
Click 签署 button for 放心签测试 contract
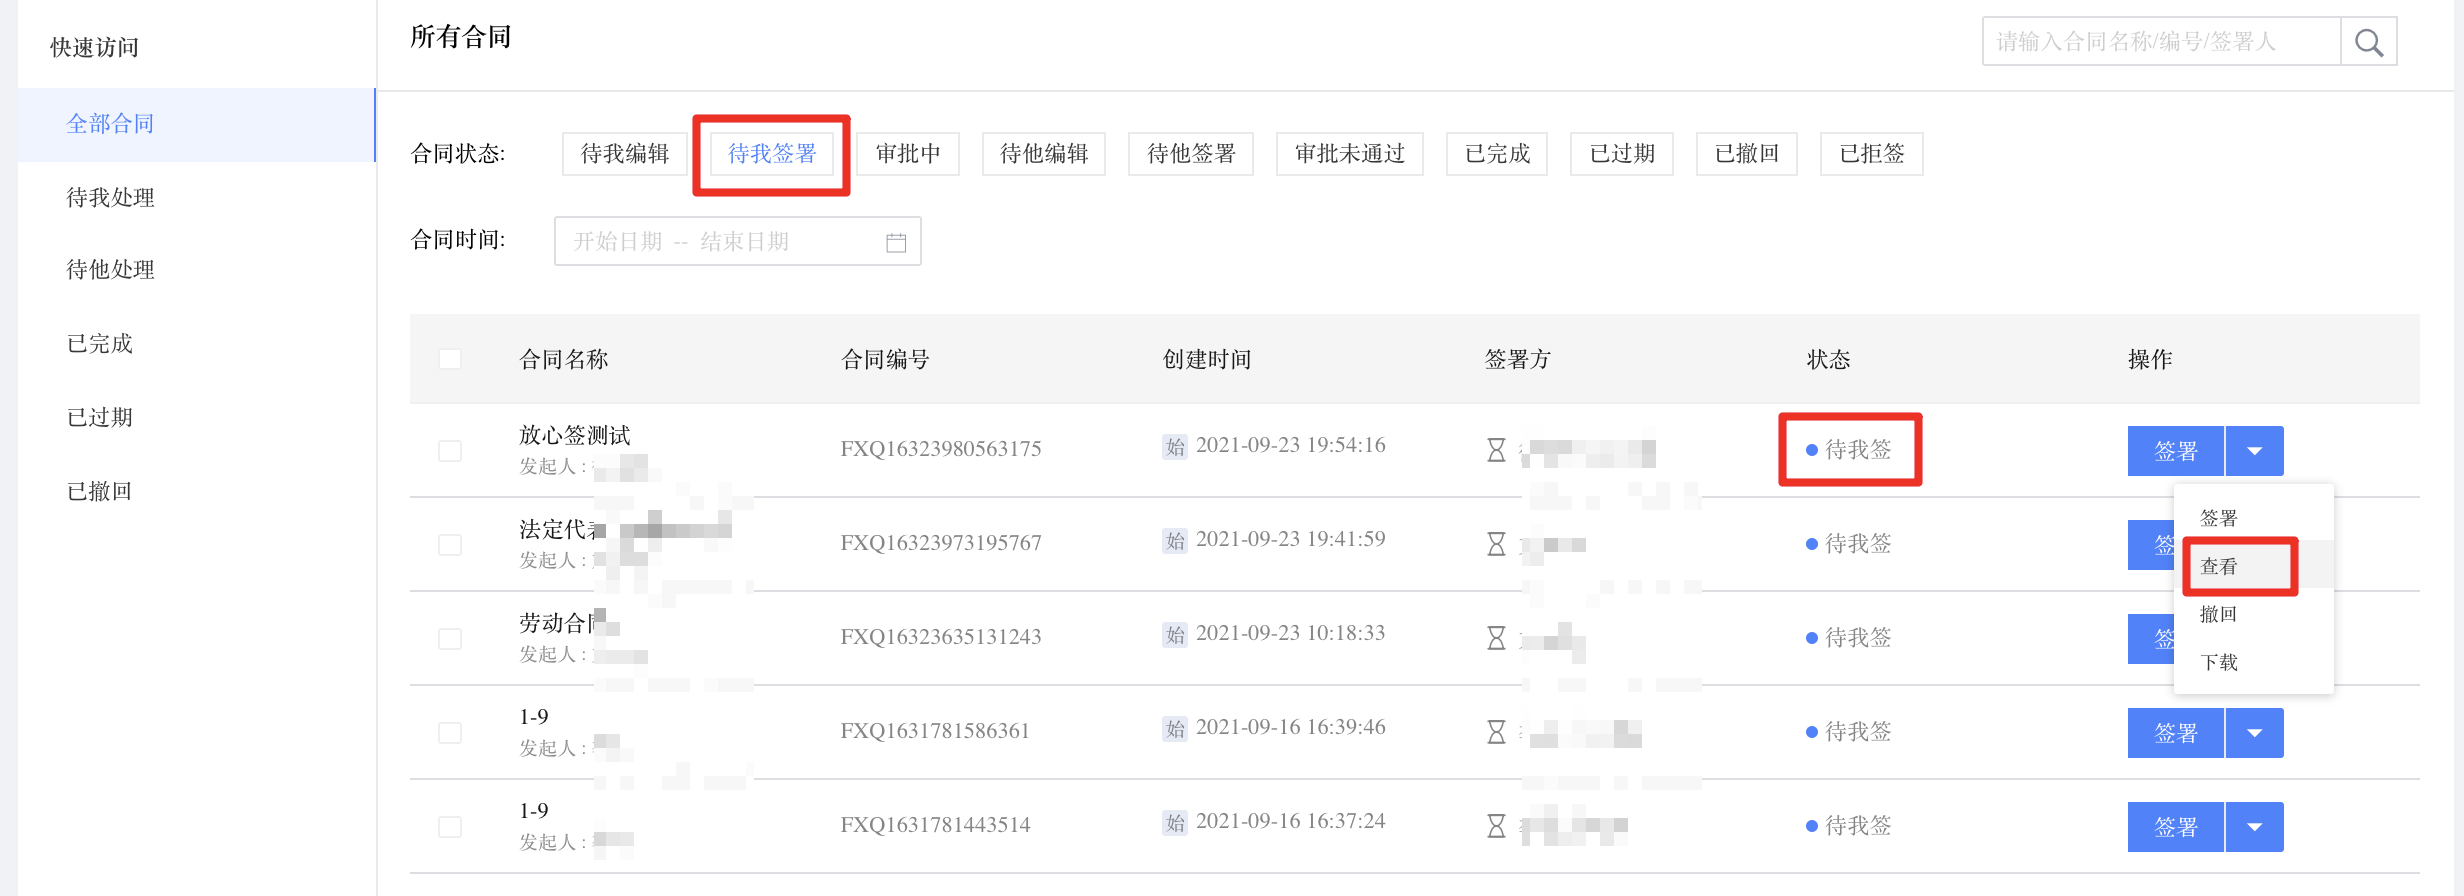click(x=2176, y=451)
